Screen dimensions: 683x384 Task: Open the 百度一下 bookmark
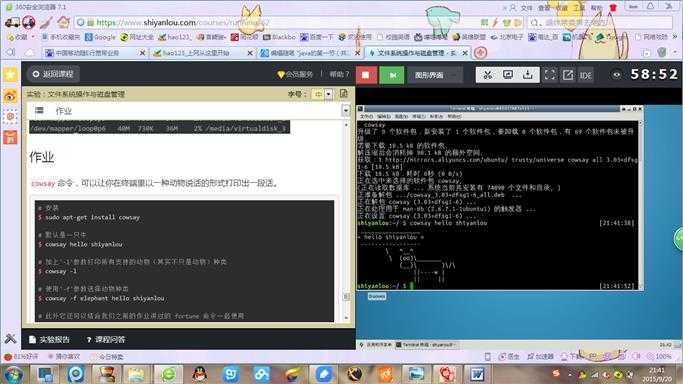point(317,37)
